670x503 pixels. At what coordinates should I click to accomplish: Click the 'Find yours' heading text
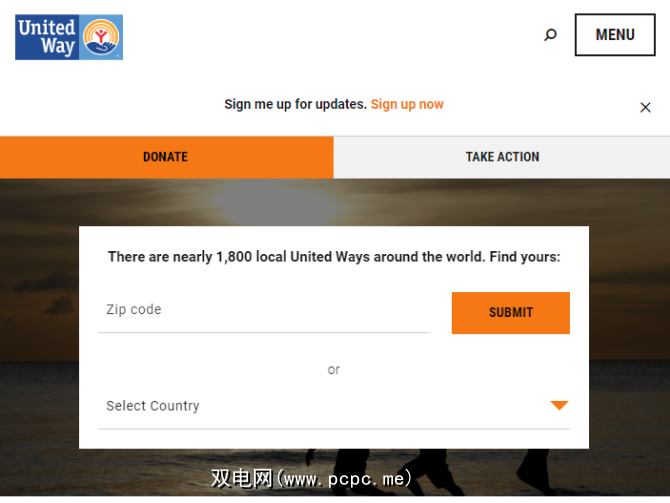click(x=525, y=257)
